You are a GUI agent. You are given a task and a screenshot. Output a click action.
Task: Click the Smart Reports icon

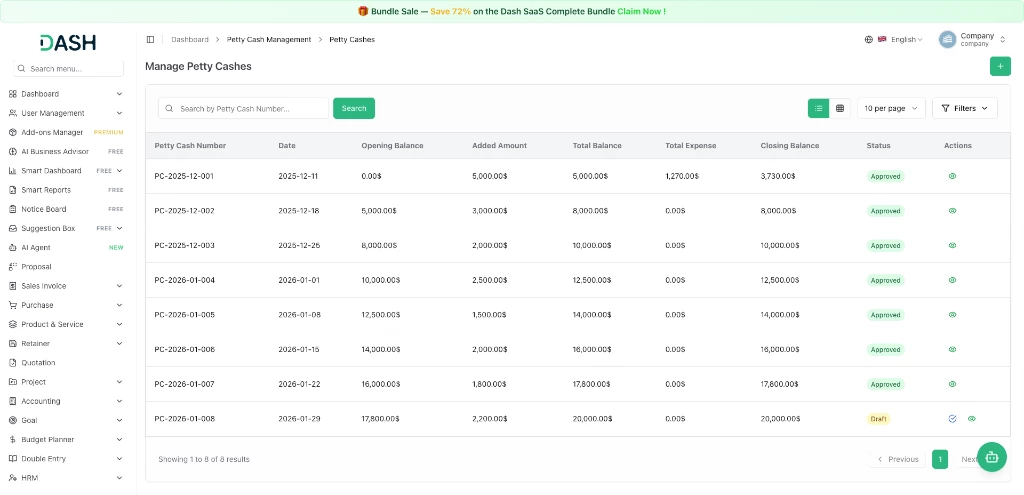click(x=12, y=190)
